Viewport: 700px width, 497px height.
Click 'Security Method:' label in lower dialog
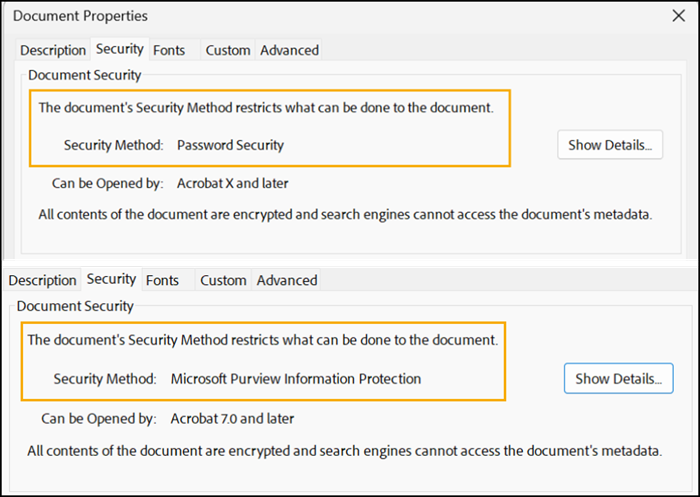point(105,379)
